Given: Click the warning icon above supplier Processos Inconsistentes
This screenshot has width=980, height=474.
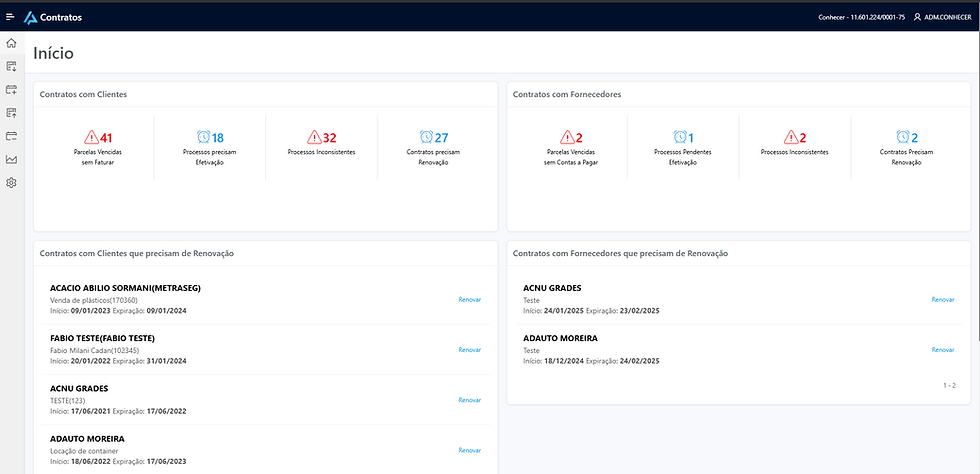Looking at the screenshot, I should tap(791, 137).
